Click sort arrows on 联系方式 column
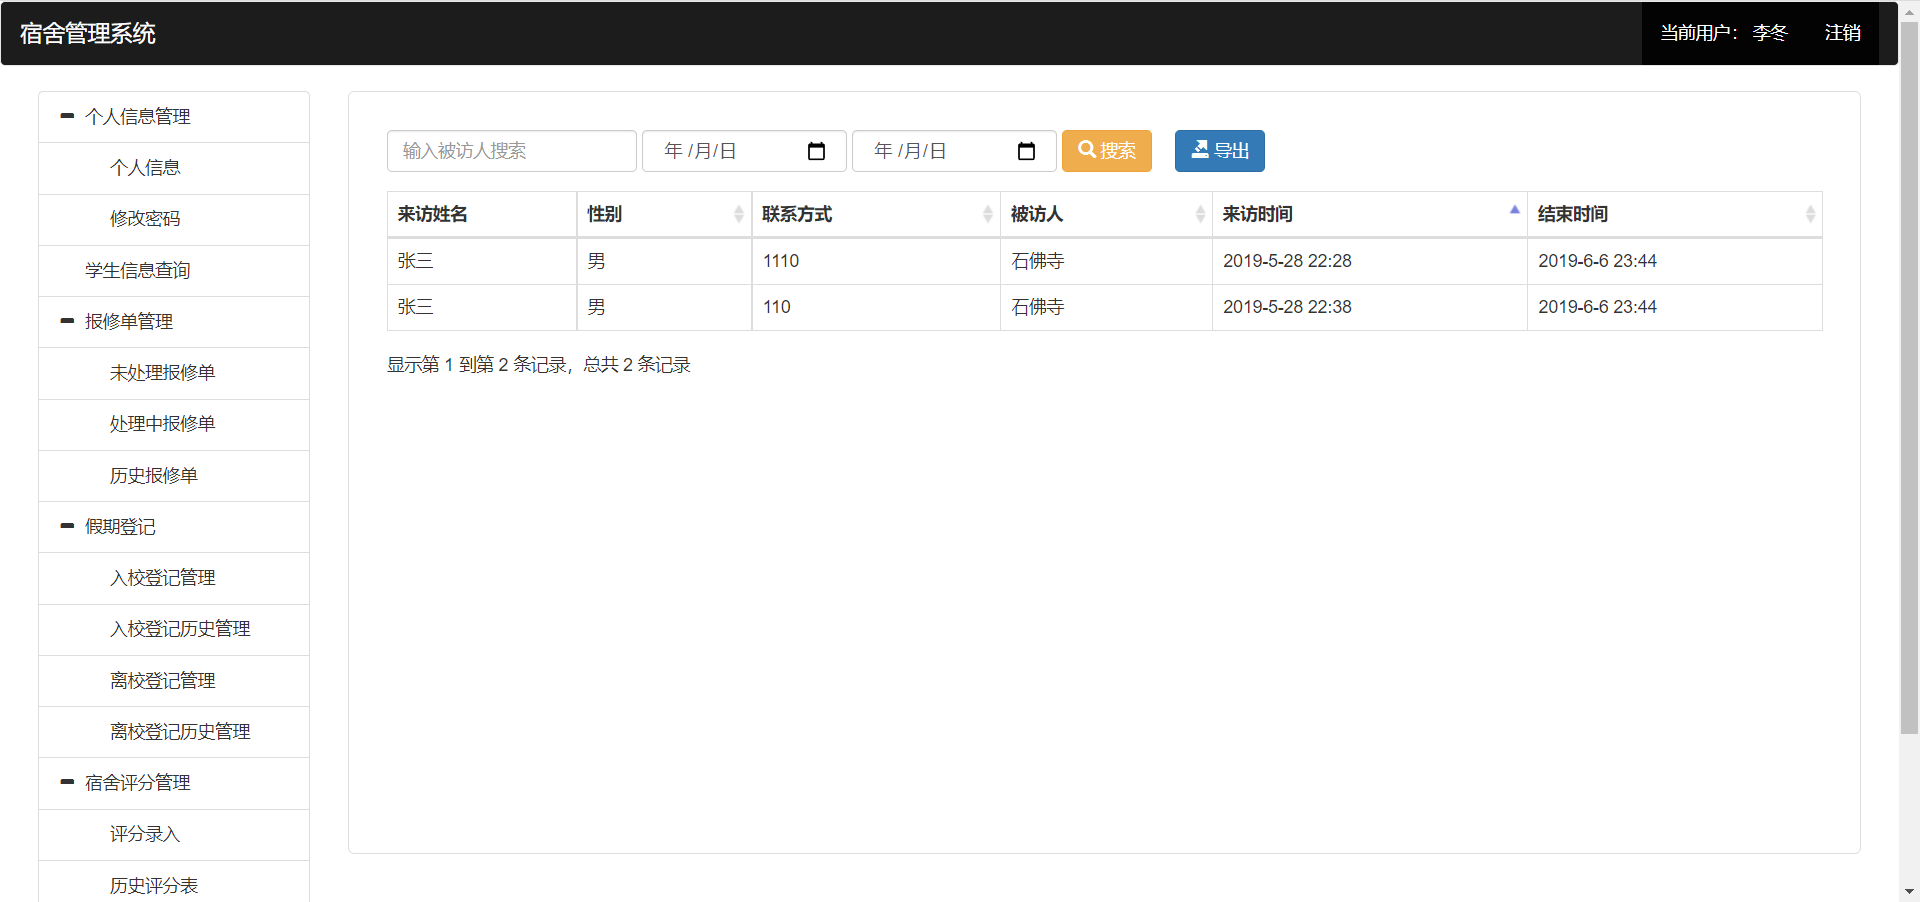This screenshot has width=1920, height=902. pyautogui.click(x=988, y=214)
